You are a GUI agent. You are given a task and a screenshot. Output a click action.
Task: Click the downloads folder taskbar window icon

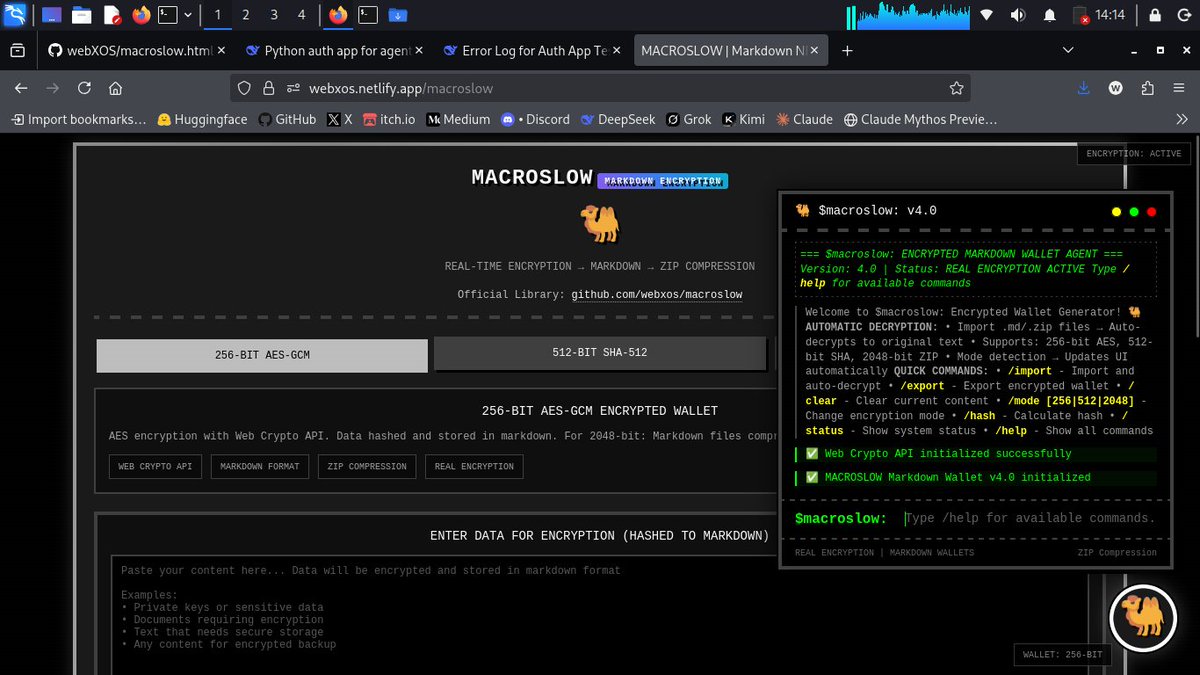tap(397, 15)
